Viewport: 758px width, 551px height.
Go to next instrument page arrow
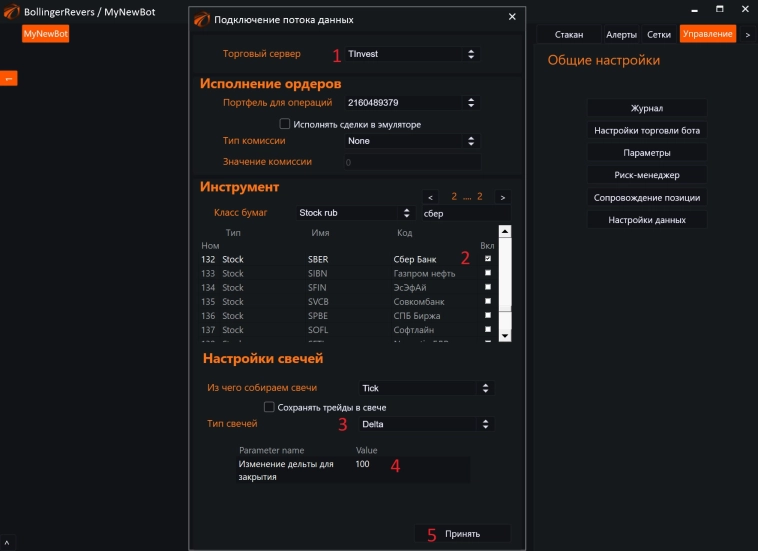click(502, 197)
